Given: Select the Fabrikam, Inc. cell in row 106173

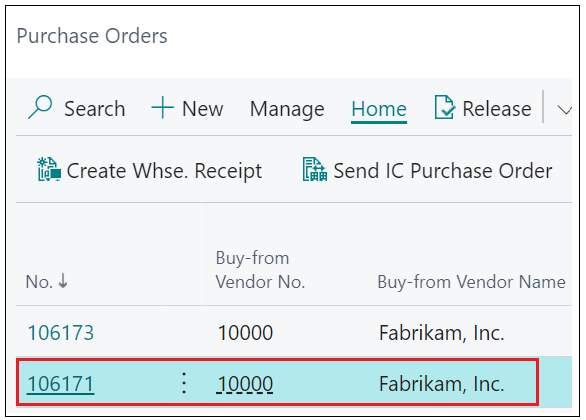Looking at the screenshot, I should [x=442, y=333].
